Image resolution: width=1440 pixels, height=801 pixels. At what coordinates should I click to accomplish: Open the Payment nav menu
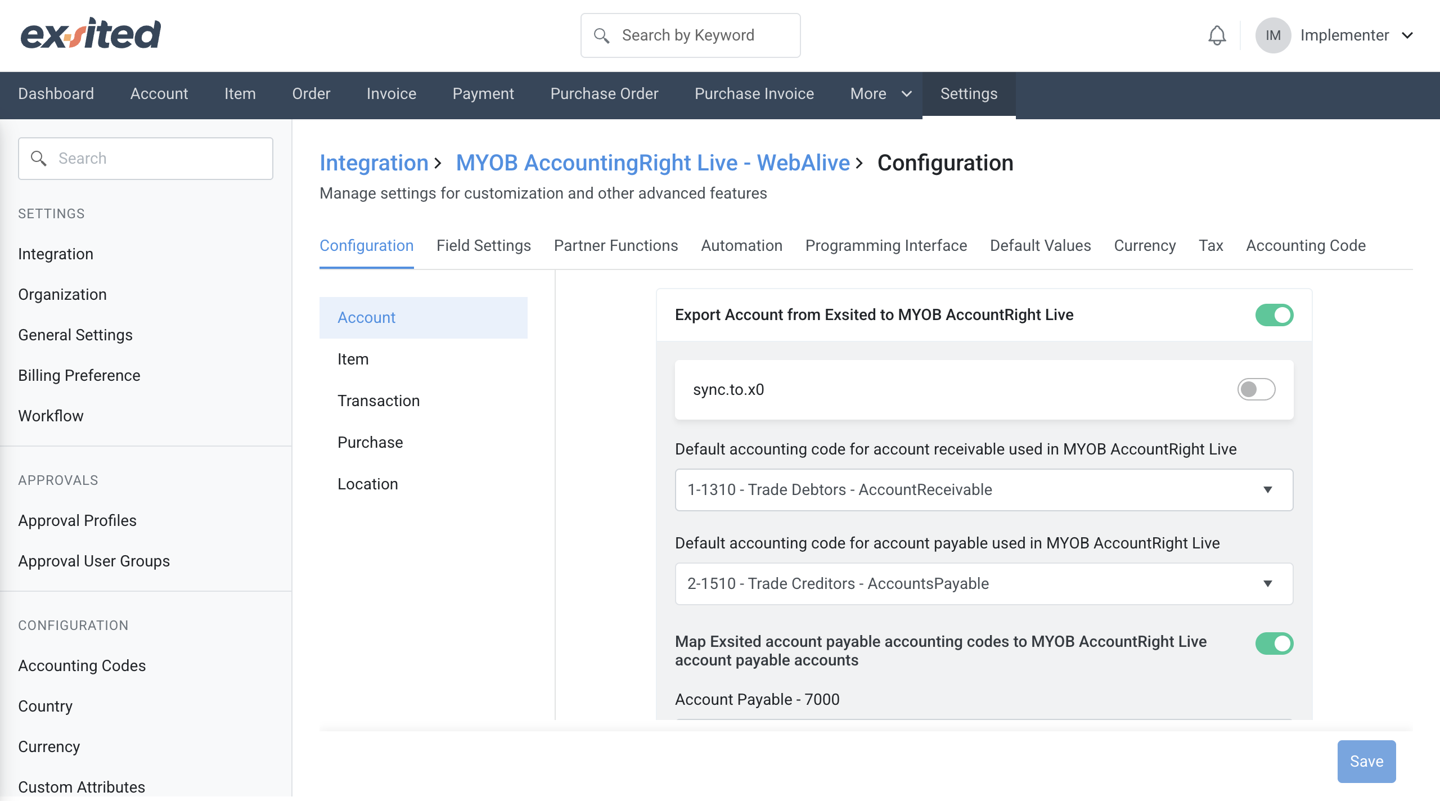[483, 94]
